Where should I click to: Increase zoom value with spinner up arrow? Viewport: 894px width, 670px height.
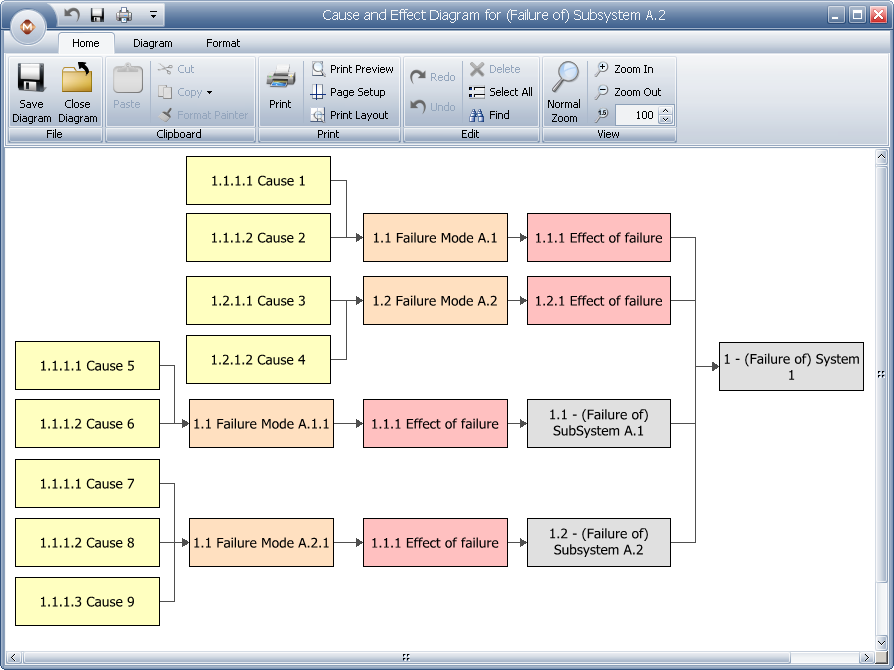point(666,111)
